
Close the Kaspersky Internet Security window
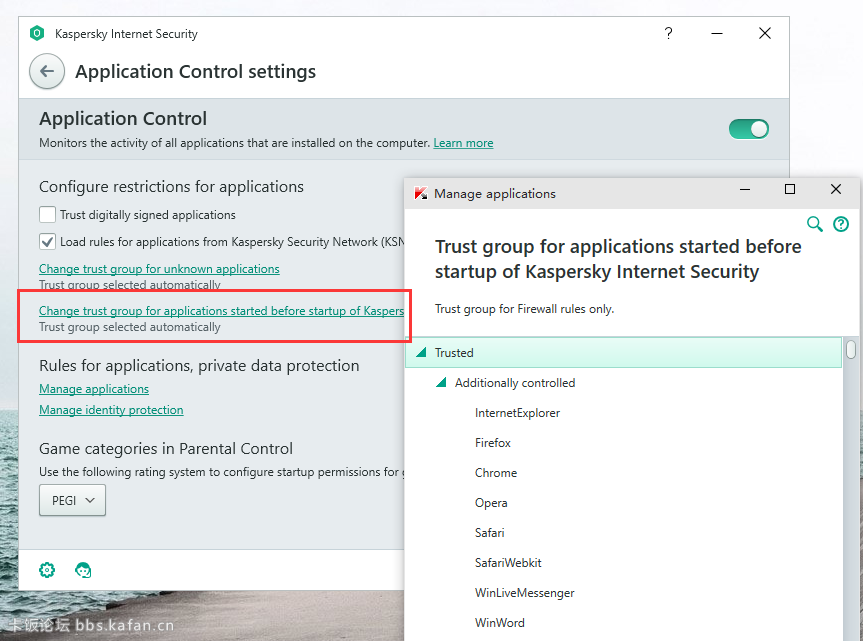tap(764, 34)
